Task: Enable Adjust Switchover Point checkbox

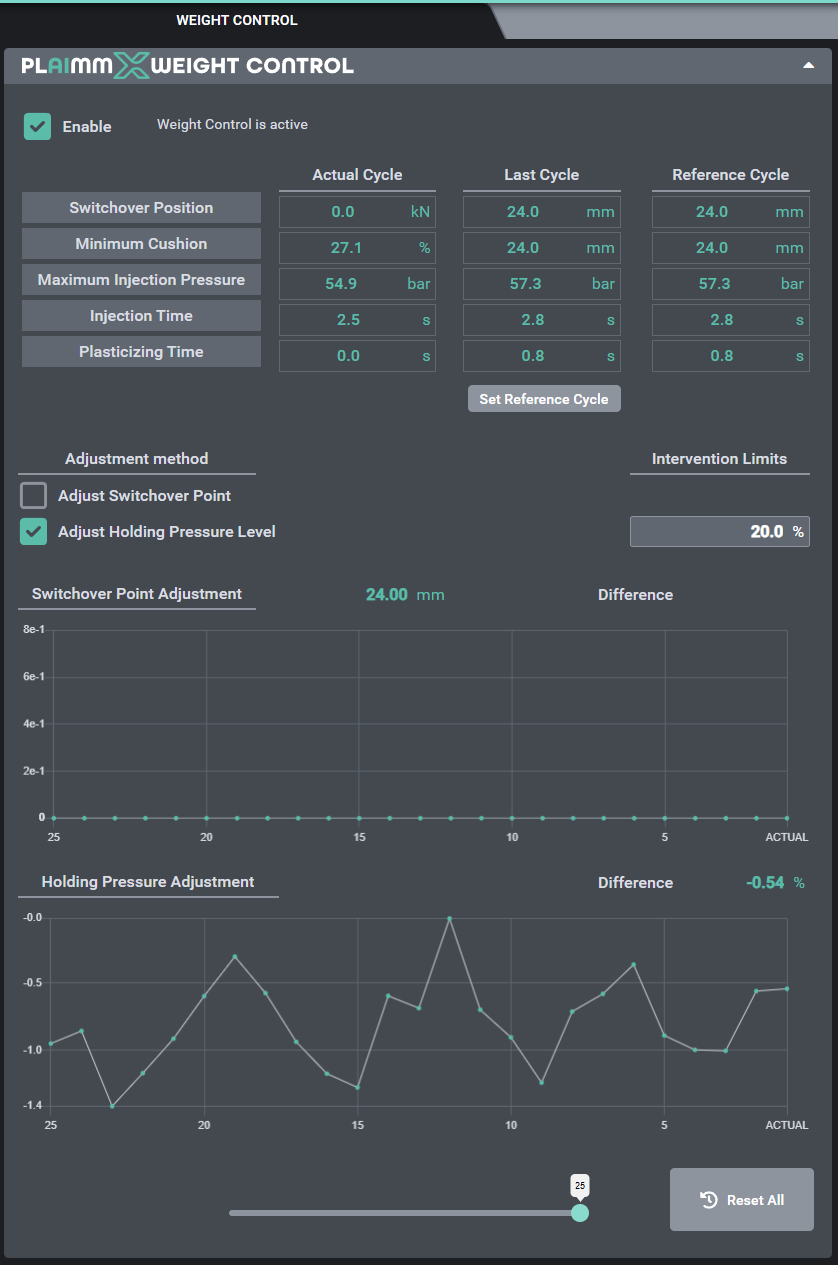Action: (x=34, y=496)
